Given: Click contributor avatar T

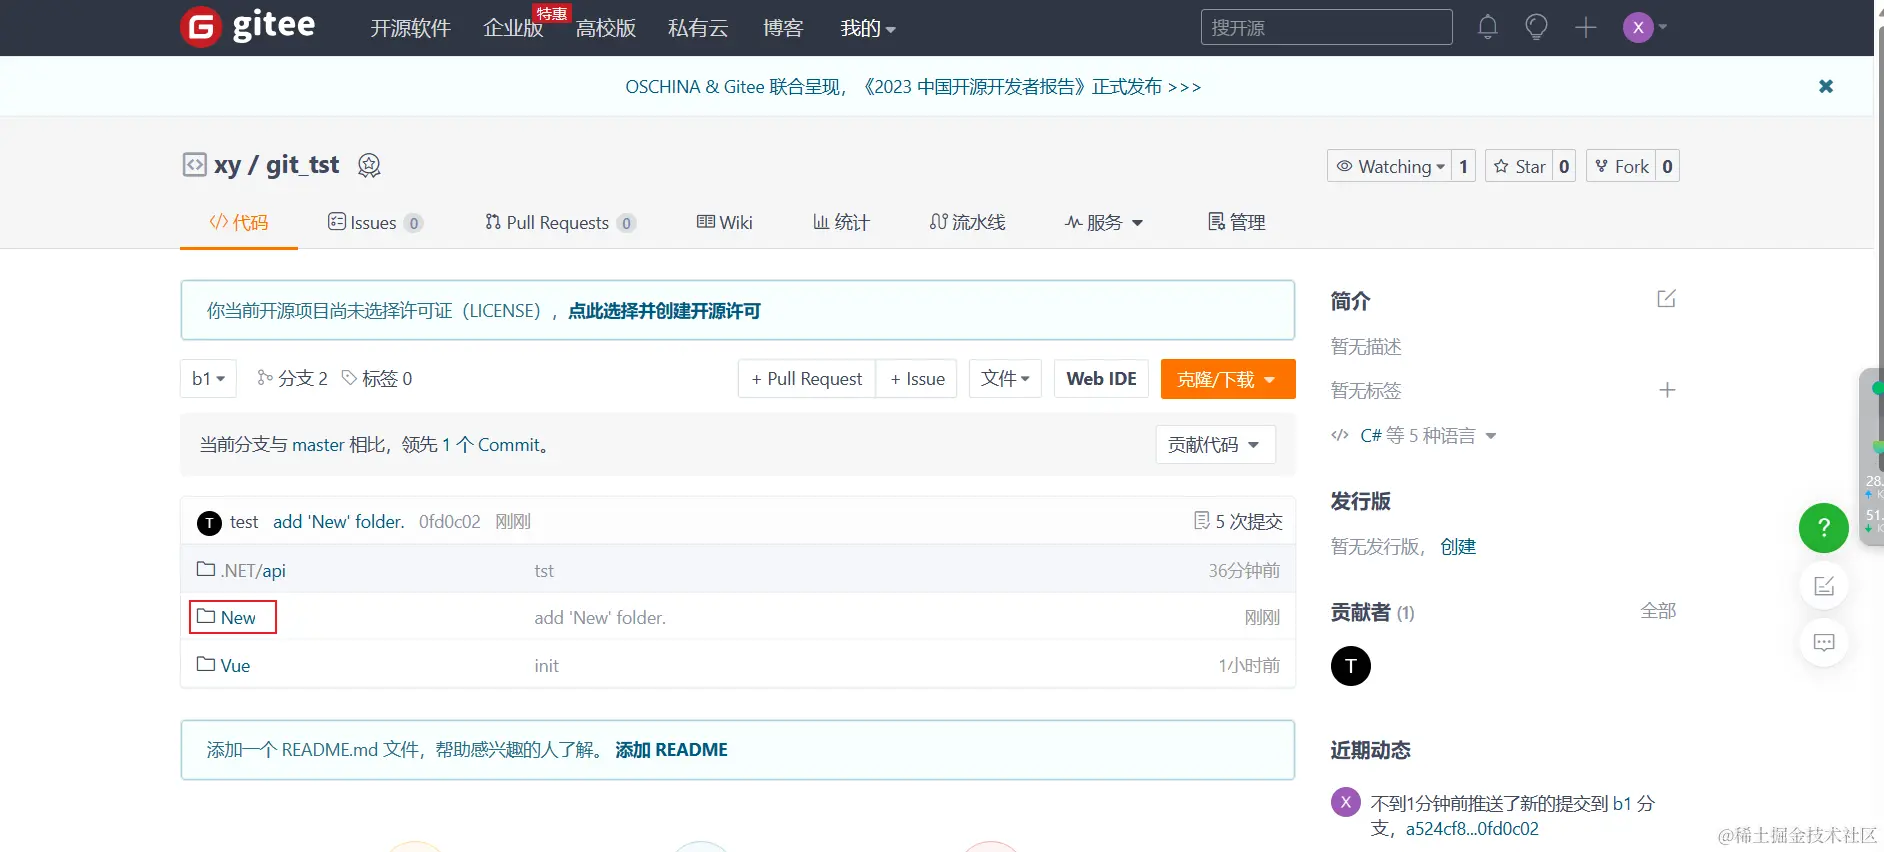Looking at the screenshot, I should (1350, 666).
